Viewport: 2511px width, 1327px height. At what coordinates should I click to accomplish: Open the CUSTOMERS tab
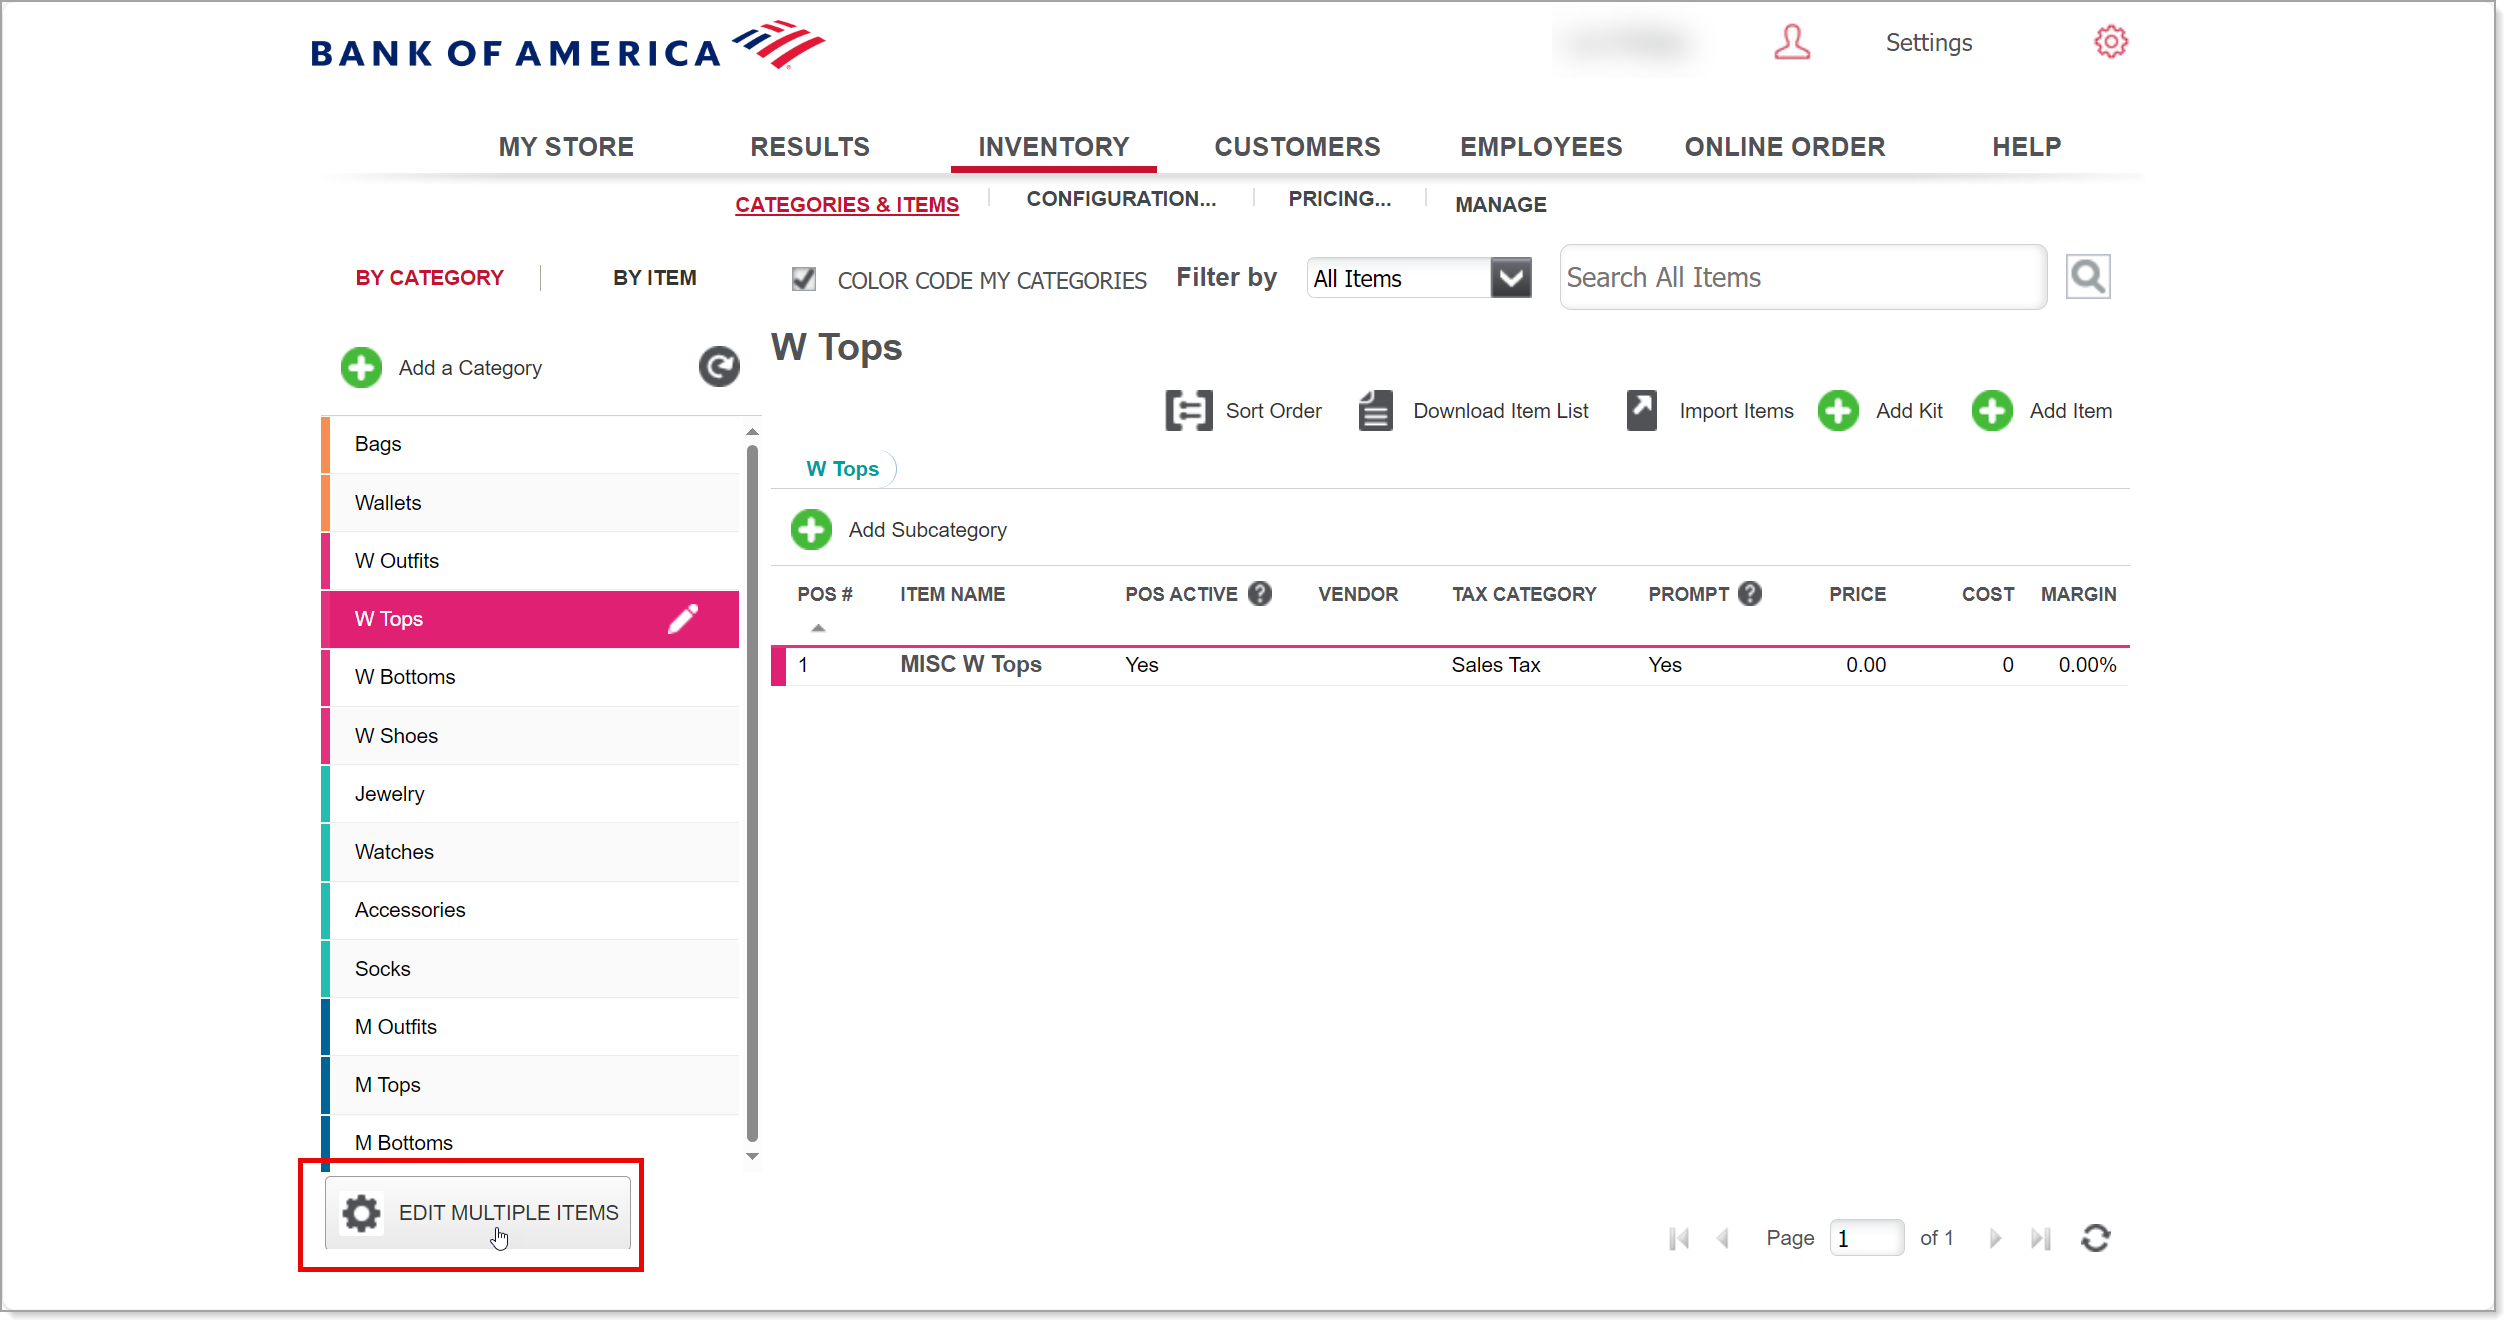pos(1297,147)
